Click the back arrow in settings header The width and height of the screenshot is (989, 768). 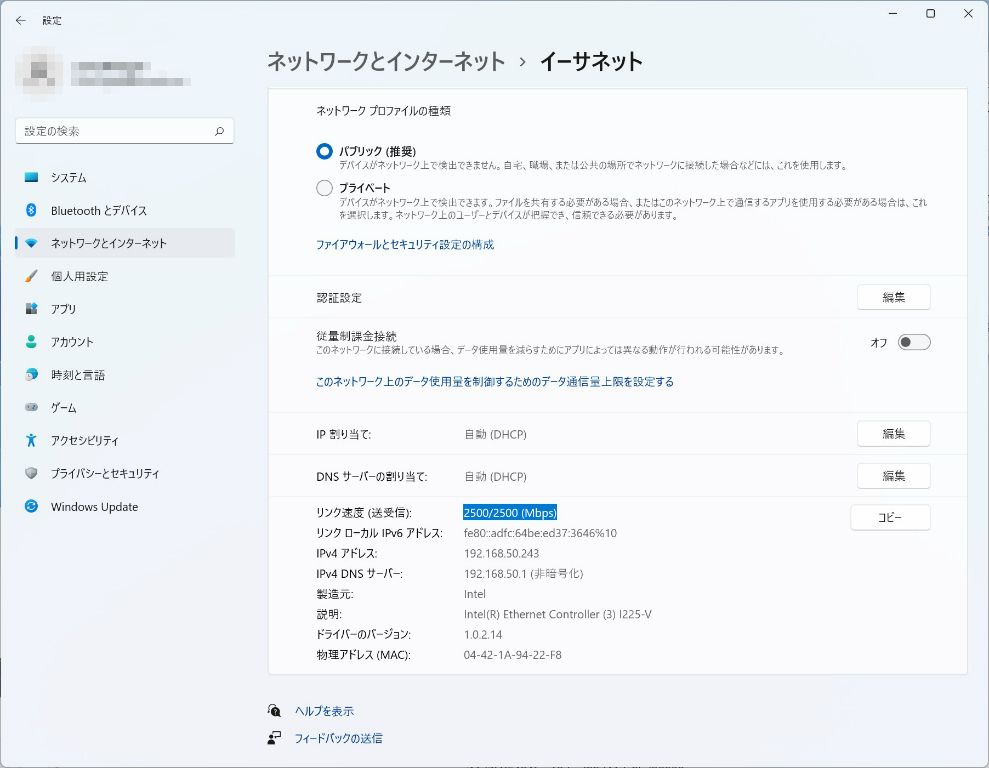pos(20,20)
